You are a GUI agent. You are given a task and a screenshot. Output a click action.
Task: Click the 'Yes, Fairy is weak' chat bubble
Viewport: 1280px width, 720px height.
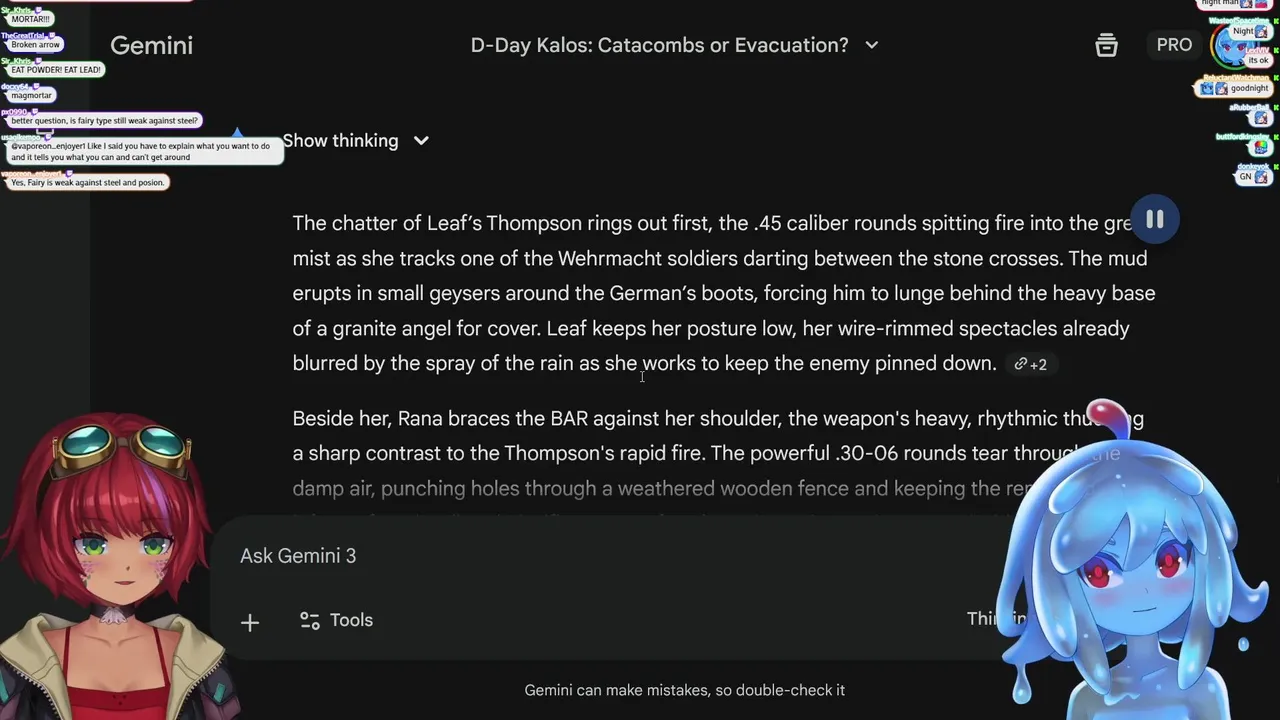pyautogui.click(x=88, y=183)
